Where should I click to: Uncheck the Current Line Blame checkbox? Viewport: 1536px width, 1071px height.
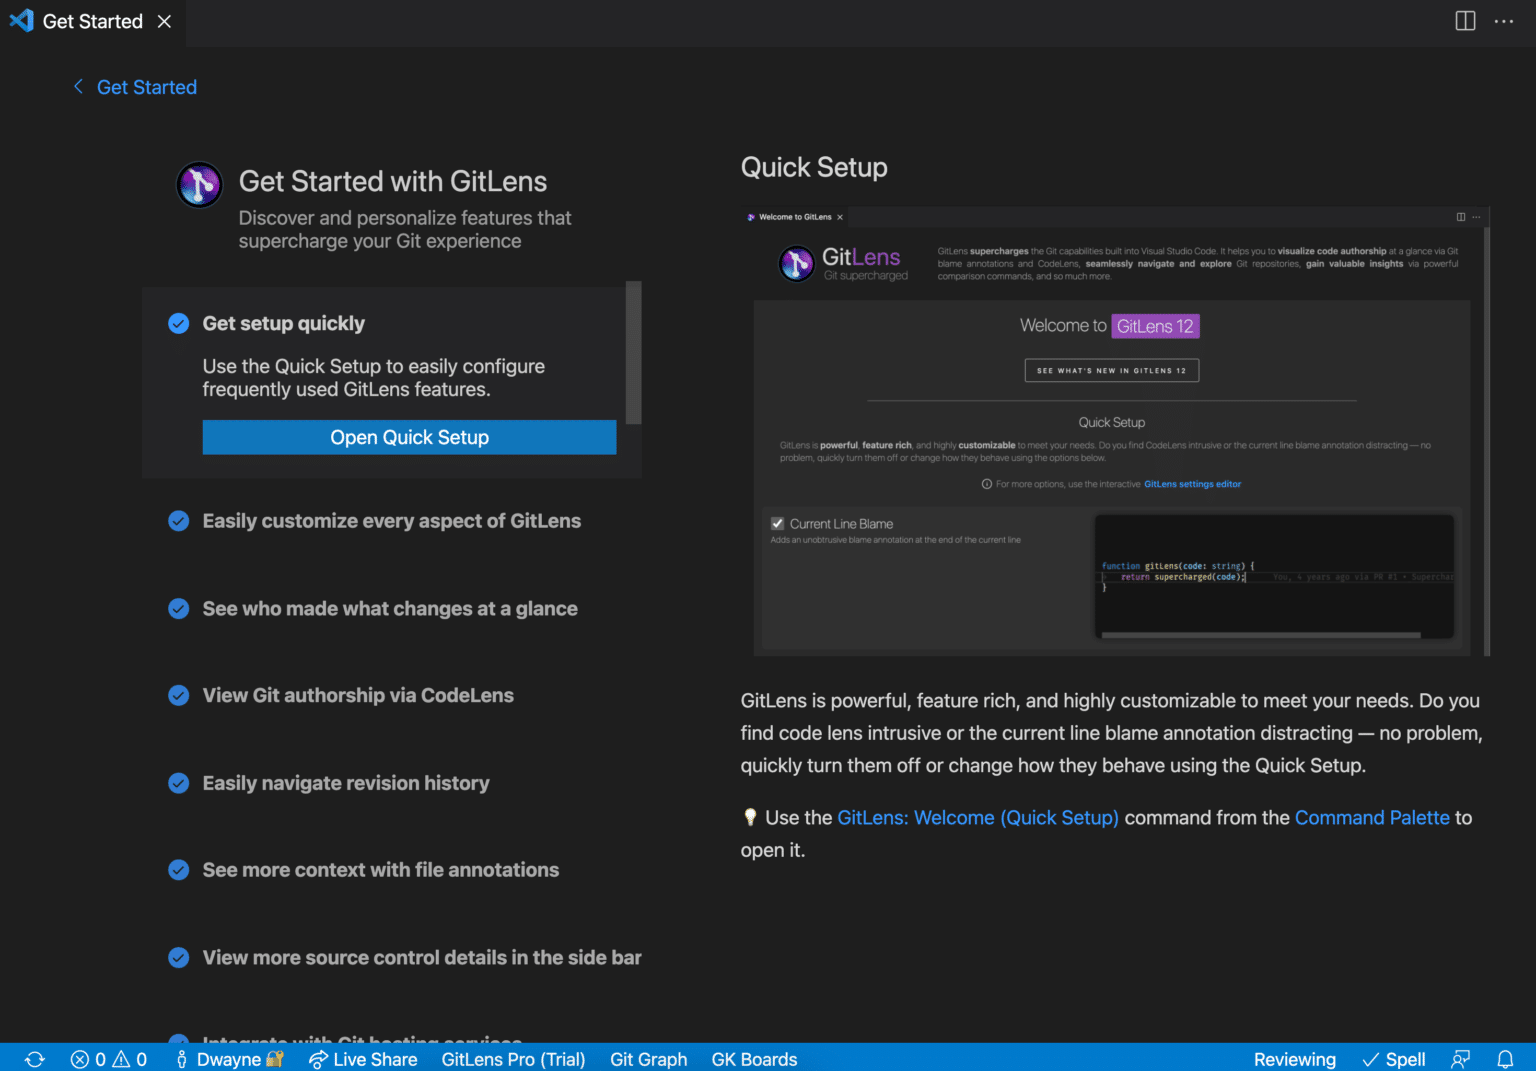777,523
